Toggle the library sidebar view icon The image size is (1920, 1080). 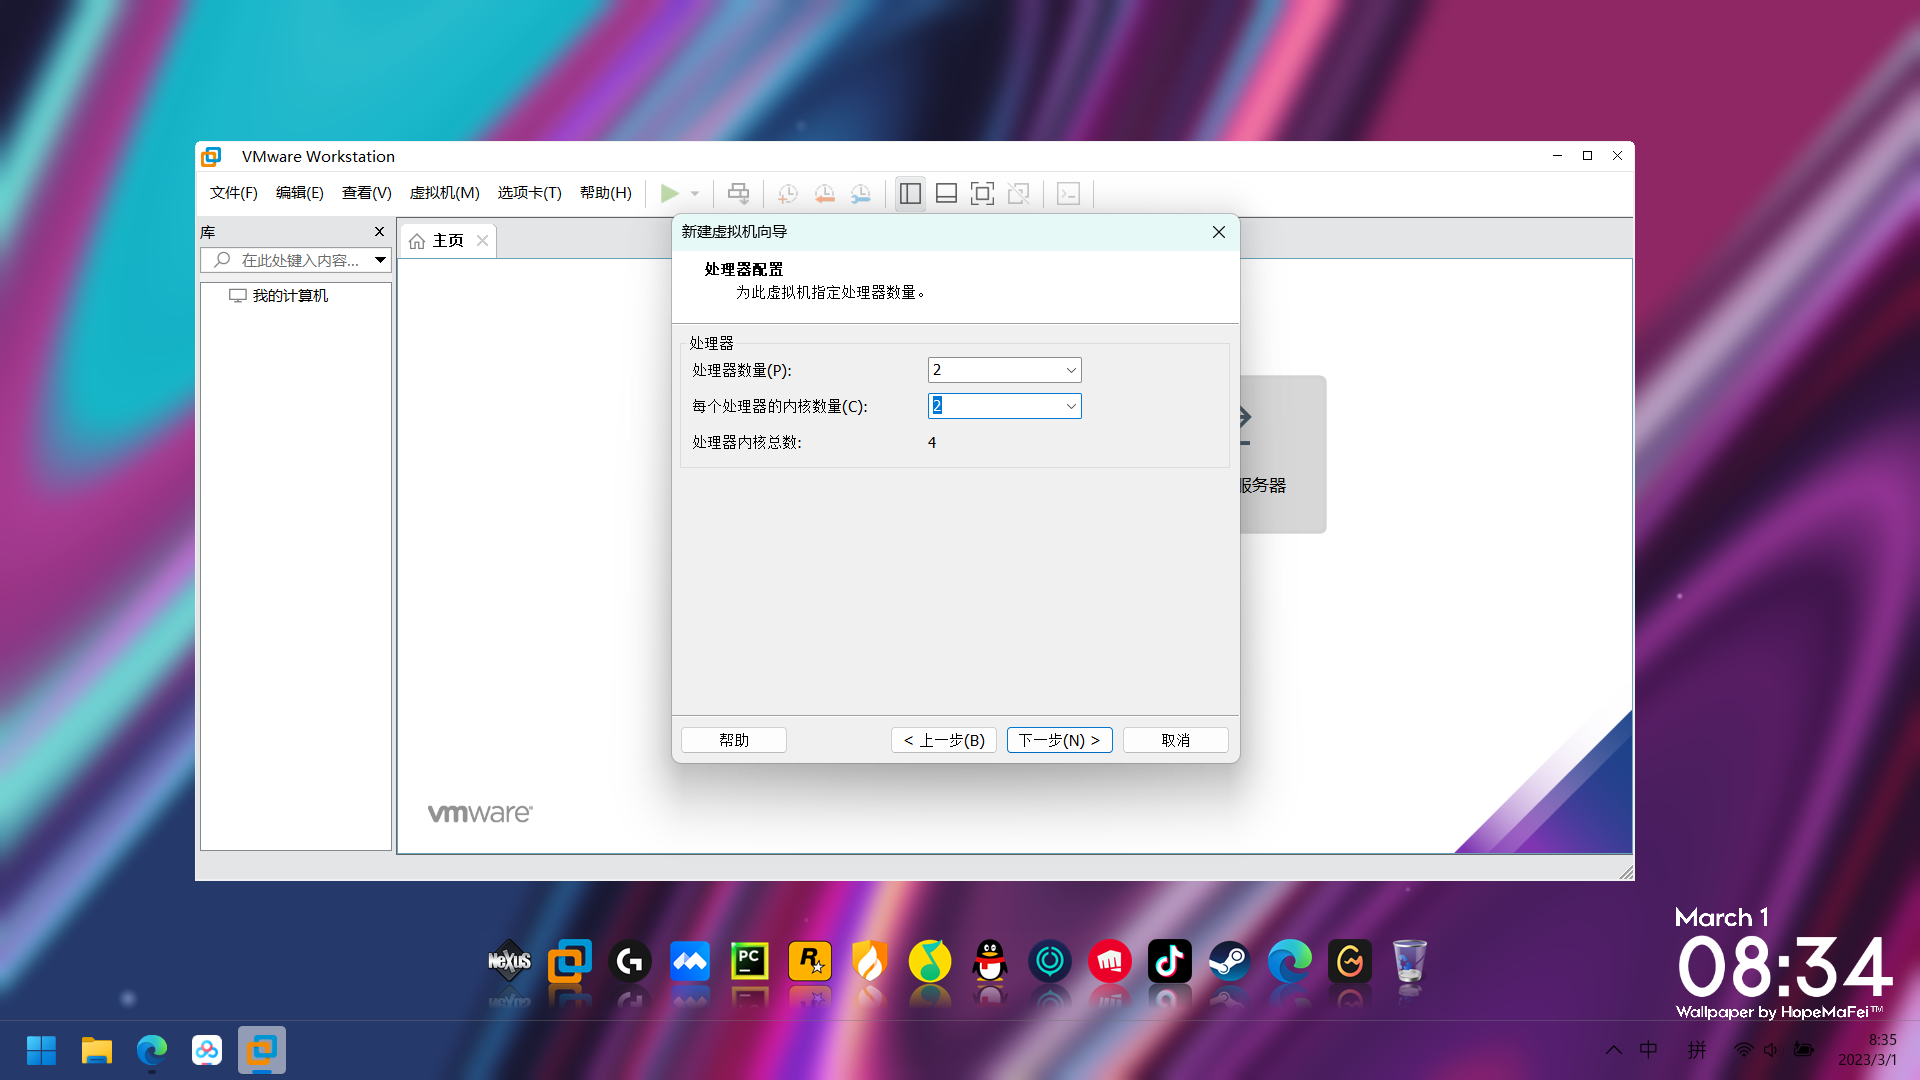pyautogui.click(x=910, y=193)
